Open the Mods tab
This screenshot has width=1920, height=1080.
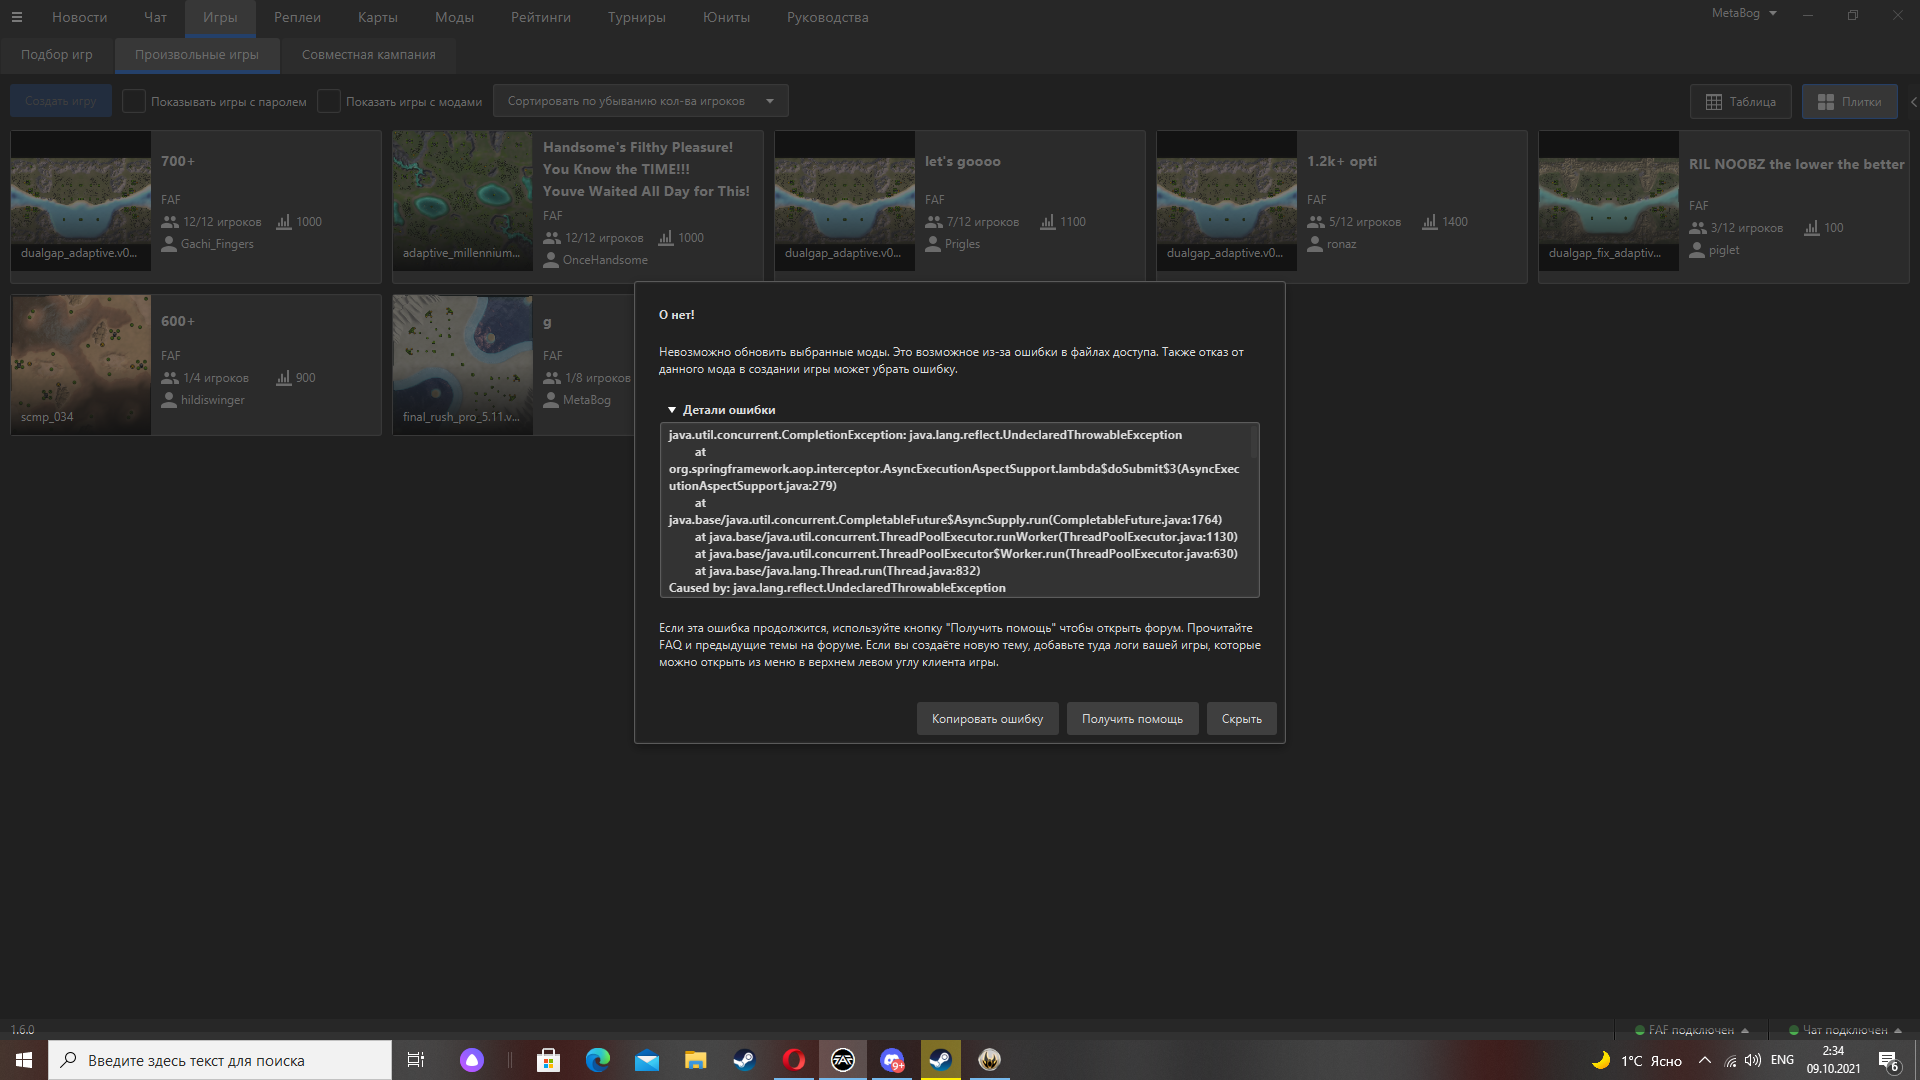click(x=454, y=18)
